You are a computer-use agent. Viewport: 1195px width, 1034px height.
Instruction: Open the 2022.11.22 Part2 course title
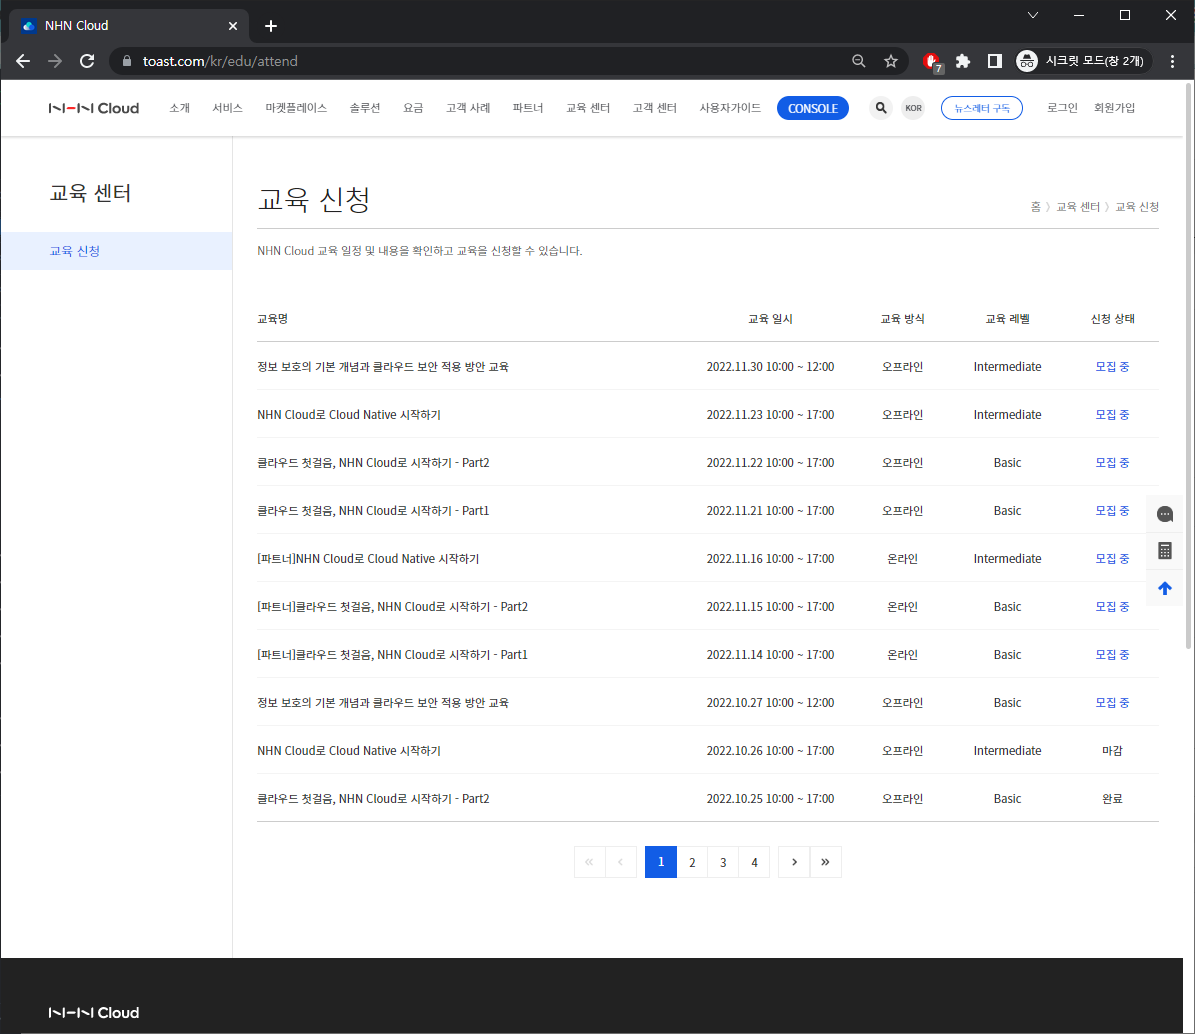click(373, 463)
